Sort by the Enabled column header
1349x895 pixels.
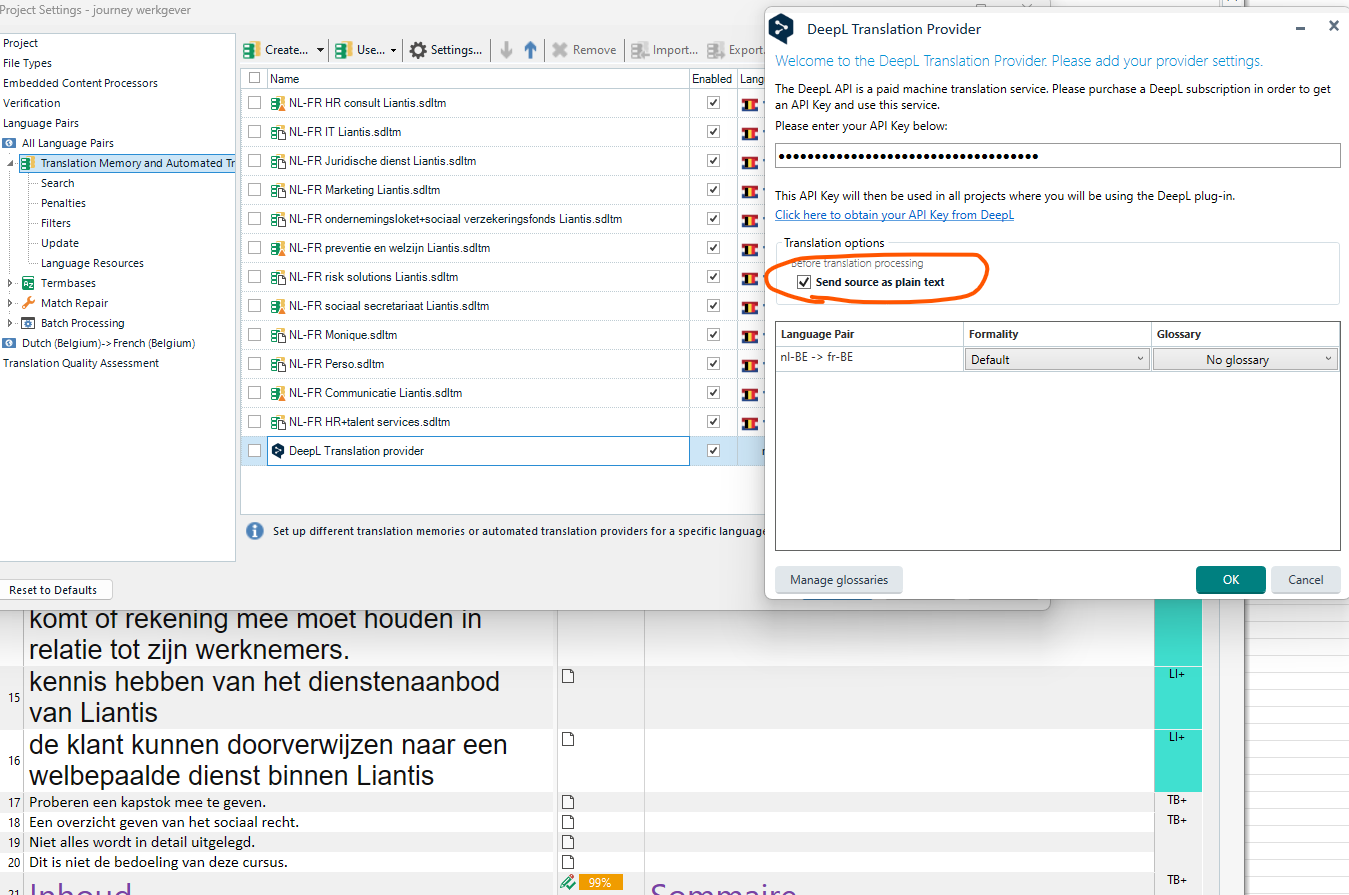pos(712,78)
